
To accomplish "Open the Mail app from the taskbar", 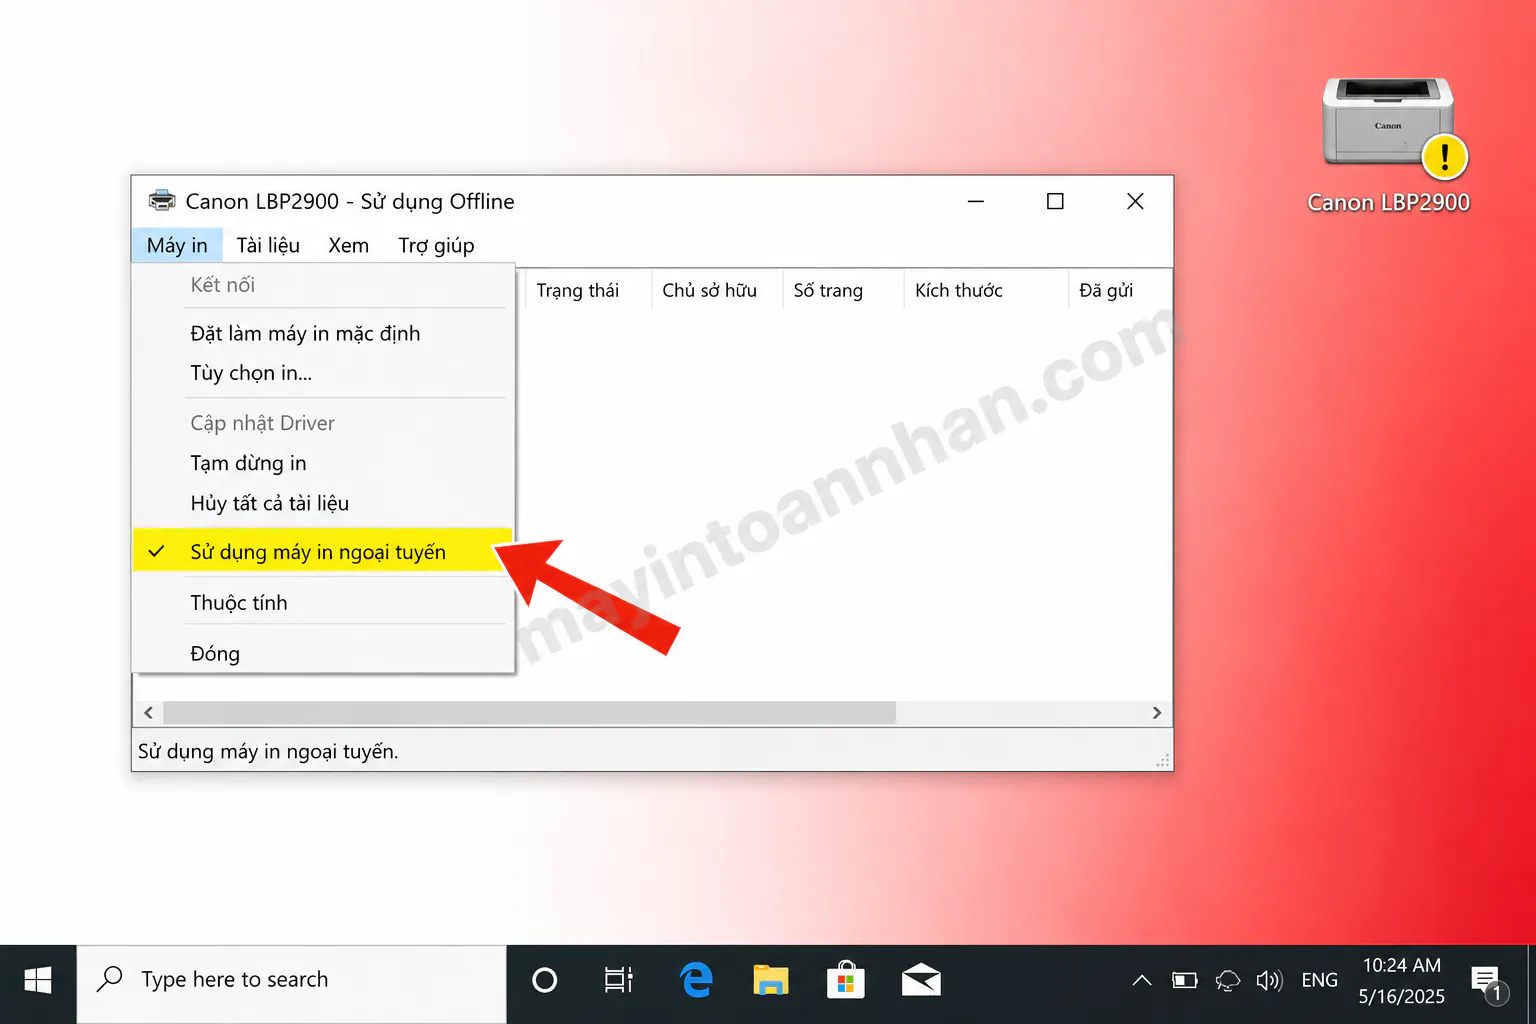I will click(x=921, y=980).
